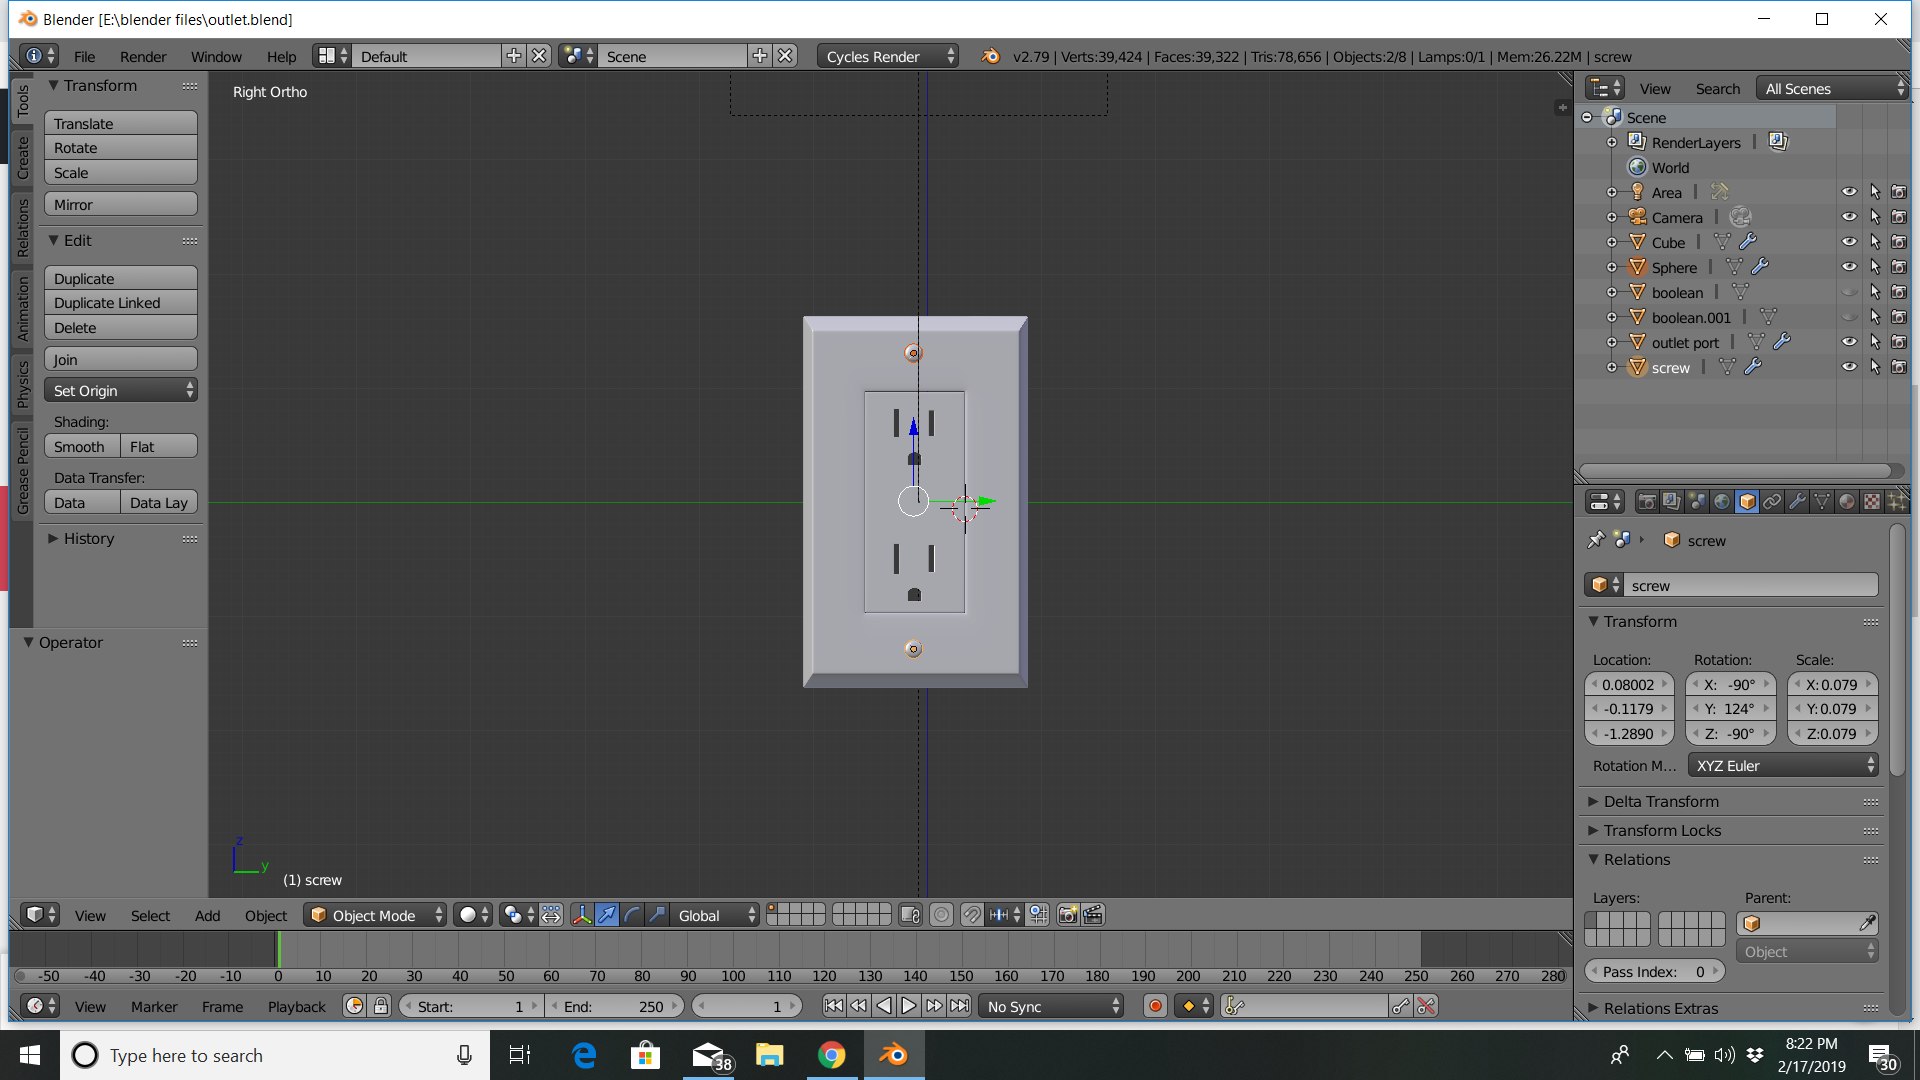Open the Render properties tab (camera icon)
Screen dimensions: 1920x1080
click(x=1647, y=502)
